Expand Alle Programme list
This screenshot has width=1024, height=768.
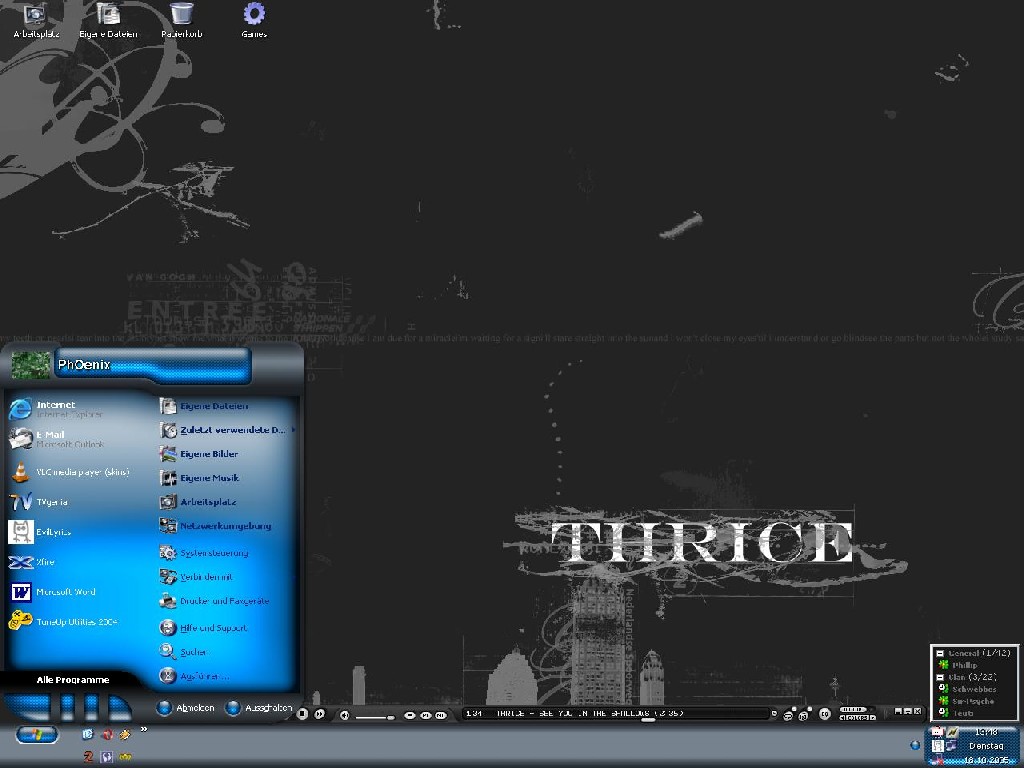point(72,680)
